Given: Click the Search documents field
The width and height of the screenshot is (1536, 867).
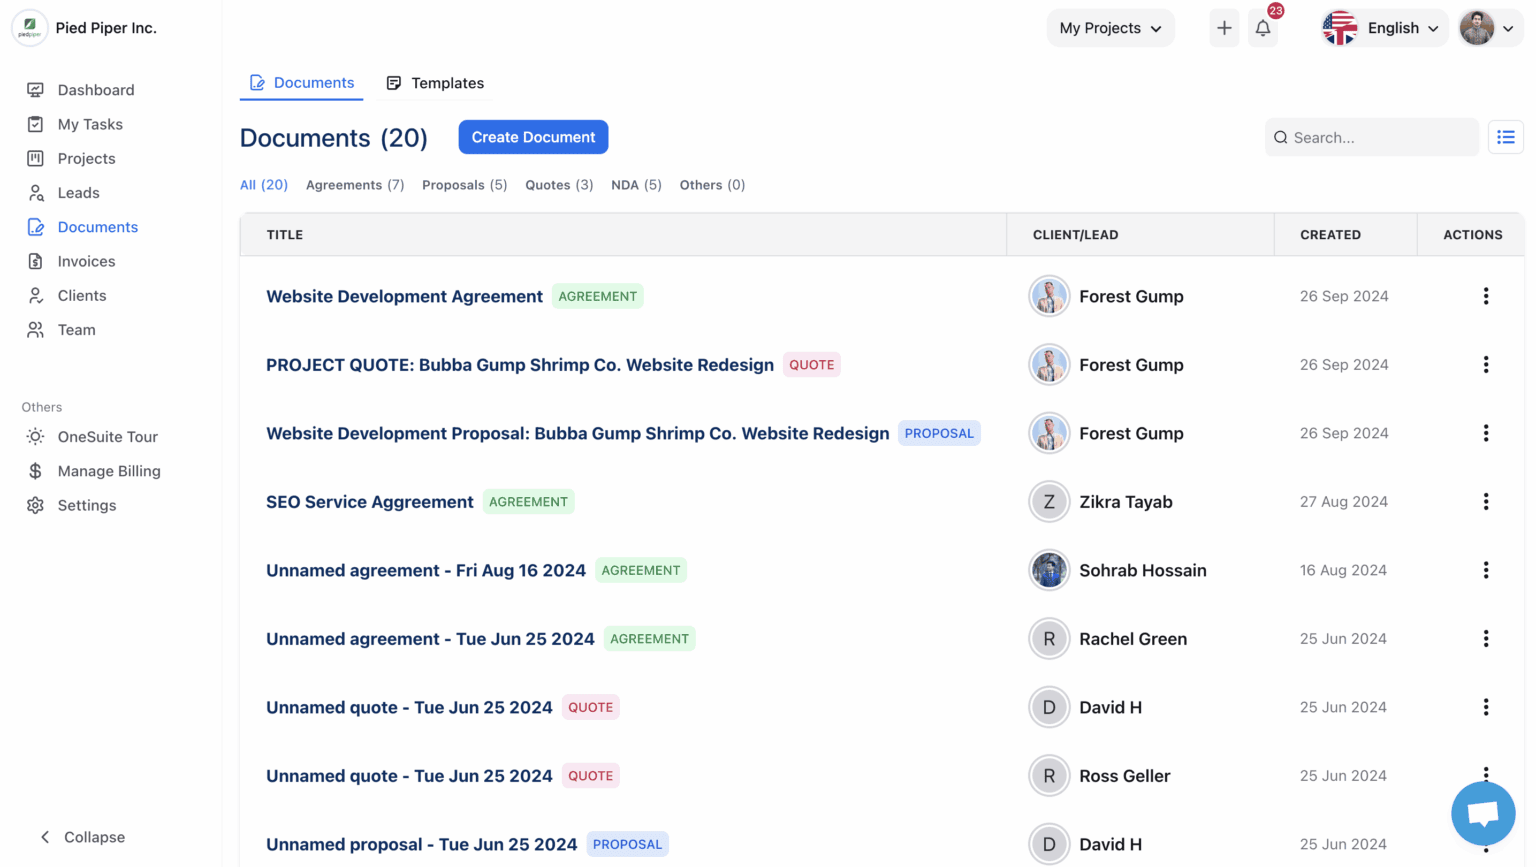Looking at the screenshot, I should (x=1371, y=137).
